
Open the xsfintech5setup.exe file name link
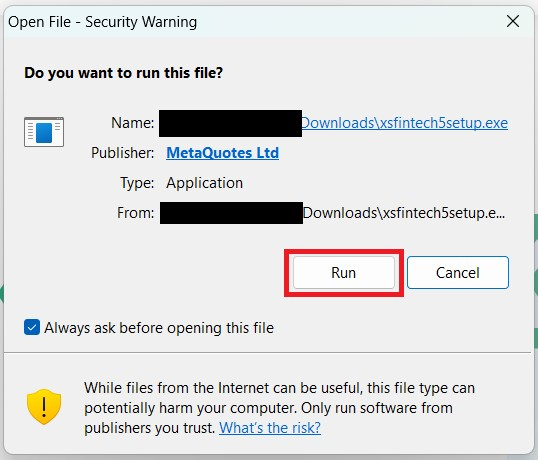coord(404,123)
